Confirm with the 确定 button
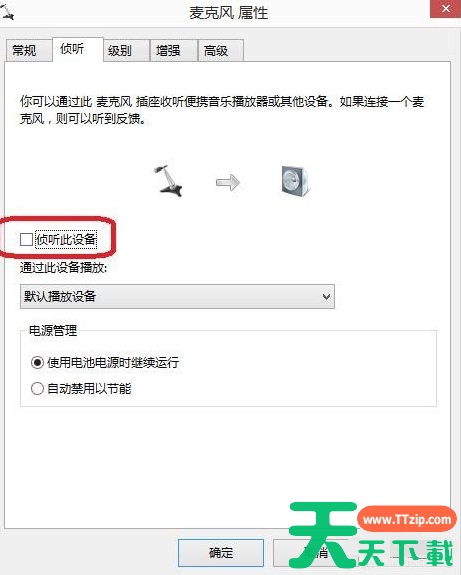 point(221,553)
